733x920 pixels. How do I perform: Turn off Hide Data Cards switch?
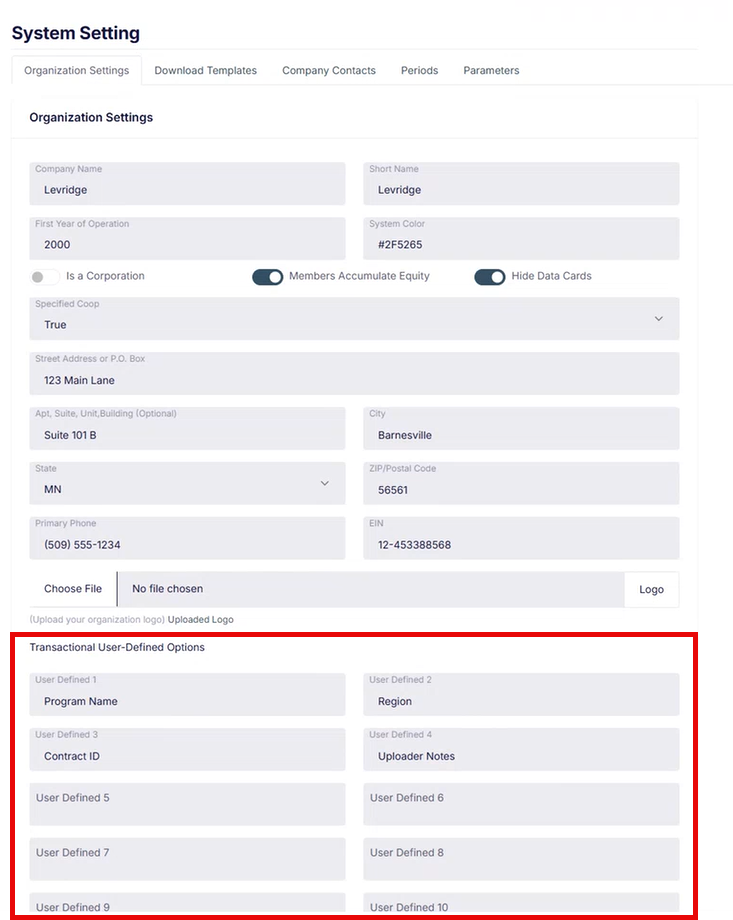(x=490, y=277)
